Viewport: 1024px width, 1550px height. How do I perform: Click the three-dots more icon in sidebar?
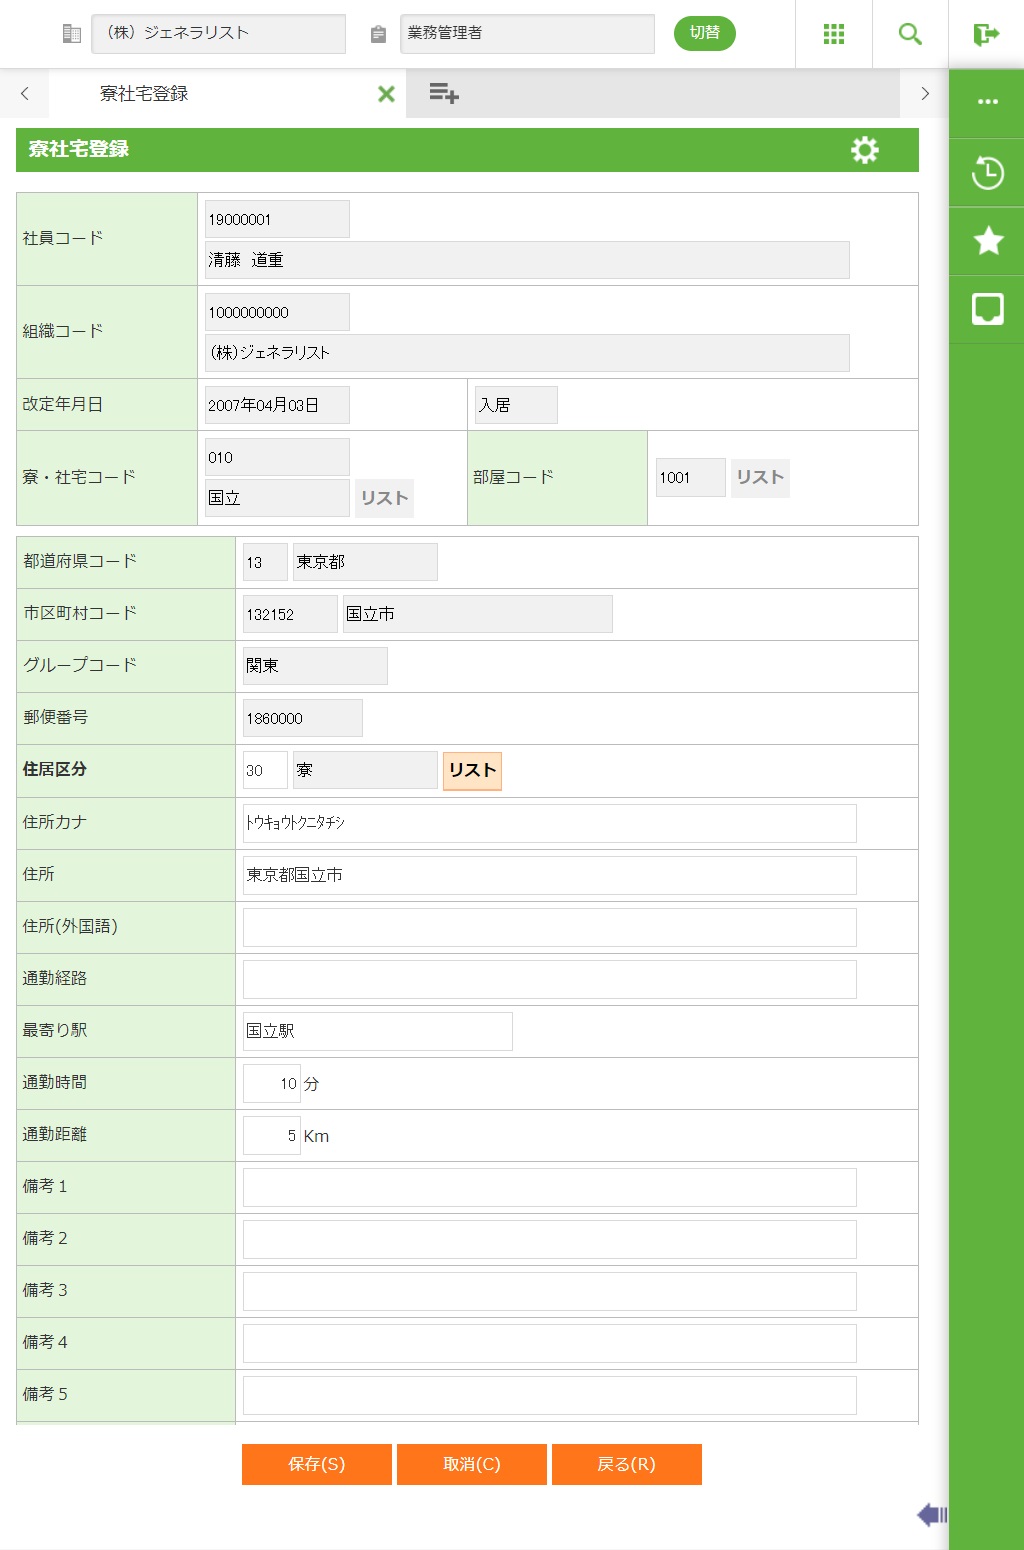pyautogui.click(x=987, y=102)
